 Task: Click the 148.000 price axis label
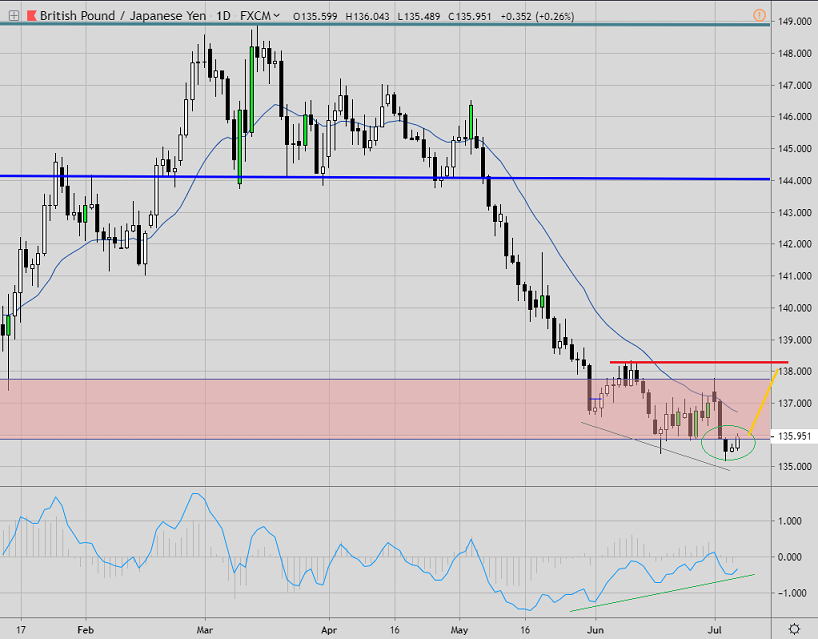tap(795, 53)
